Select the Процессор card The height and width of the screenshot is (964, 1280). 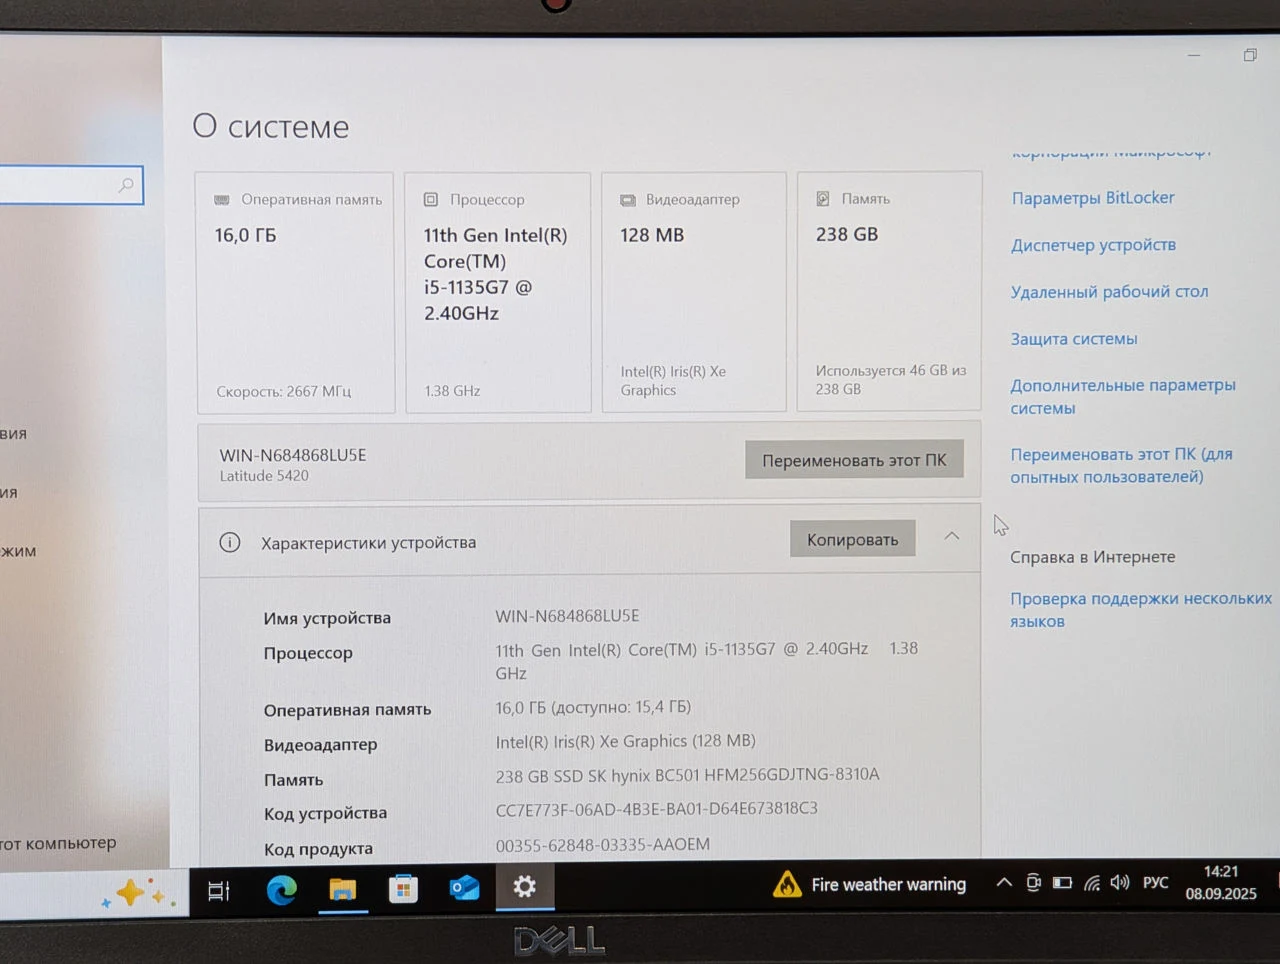(x=498, y=292)
